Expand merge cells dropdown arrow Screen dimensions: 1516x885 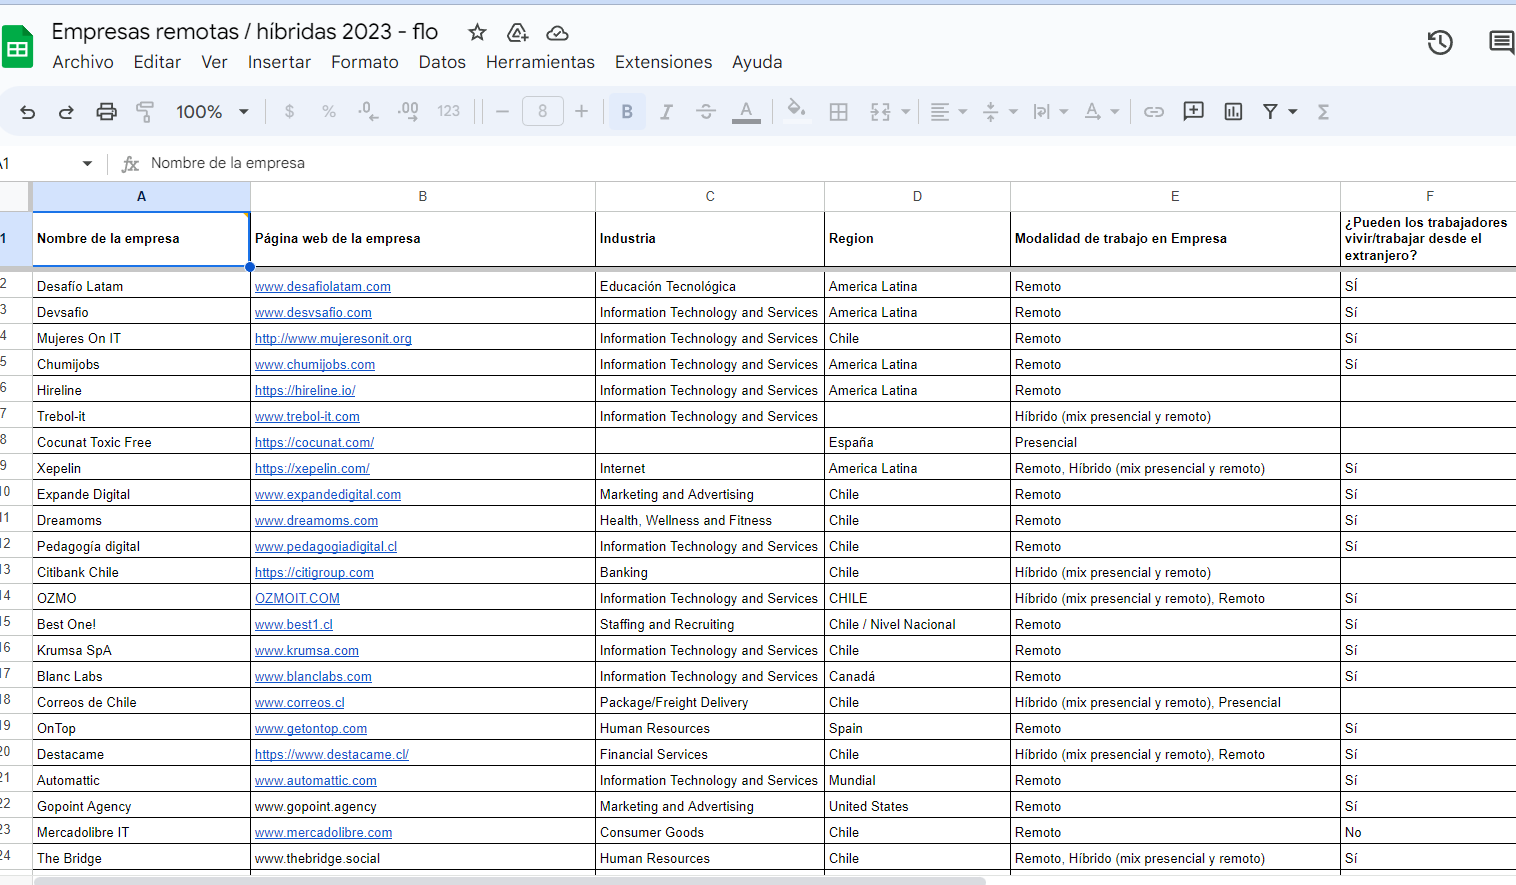[906, 112]
